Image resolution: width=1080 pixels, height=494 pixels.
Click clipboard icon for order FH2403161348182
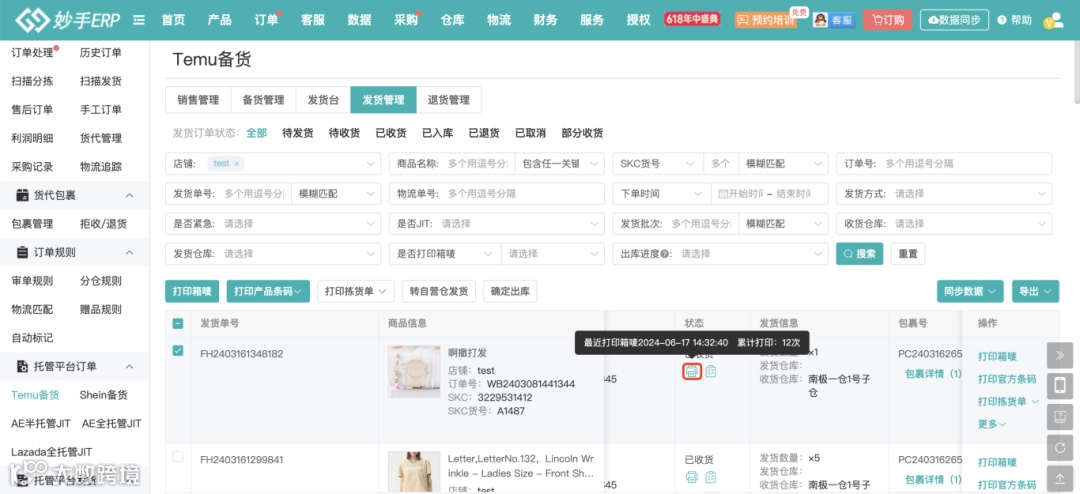[711, 371]
